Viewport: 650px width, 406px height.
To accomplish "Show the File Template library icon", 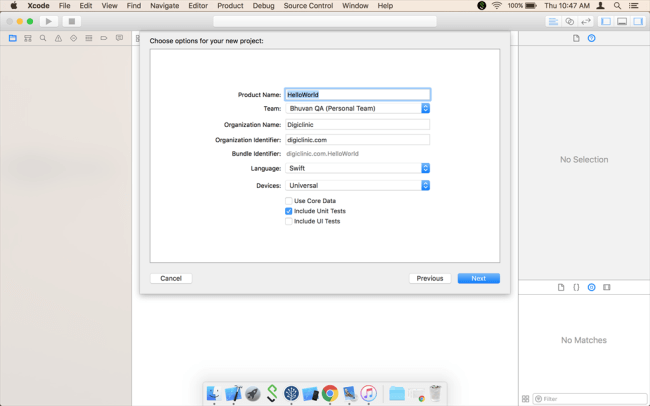I will [x=561, y=287].
